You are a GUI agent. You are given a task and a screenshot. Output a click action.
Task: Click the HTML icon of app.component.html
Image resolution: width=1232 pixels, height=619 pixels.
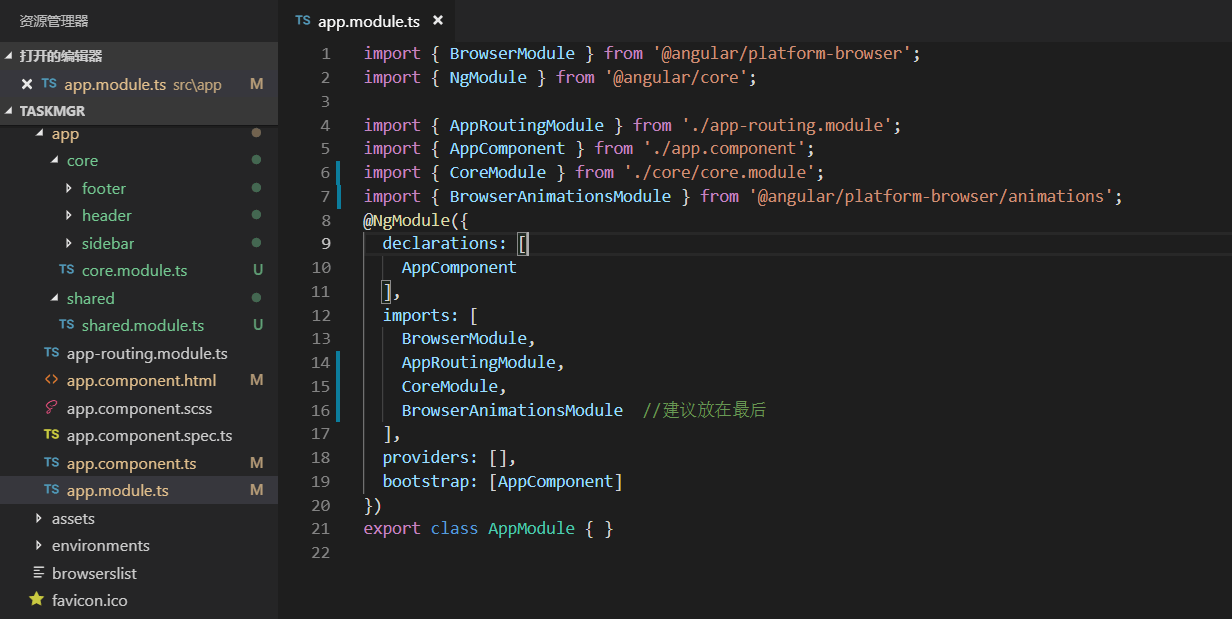pos(51,380)
